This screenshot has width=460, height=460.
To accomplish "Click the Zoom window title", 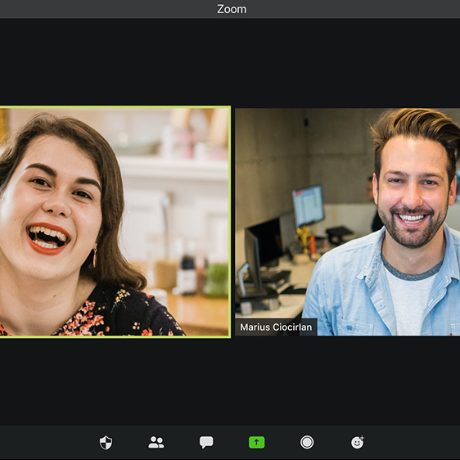I will click(x=232, y=9).
